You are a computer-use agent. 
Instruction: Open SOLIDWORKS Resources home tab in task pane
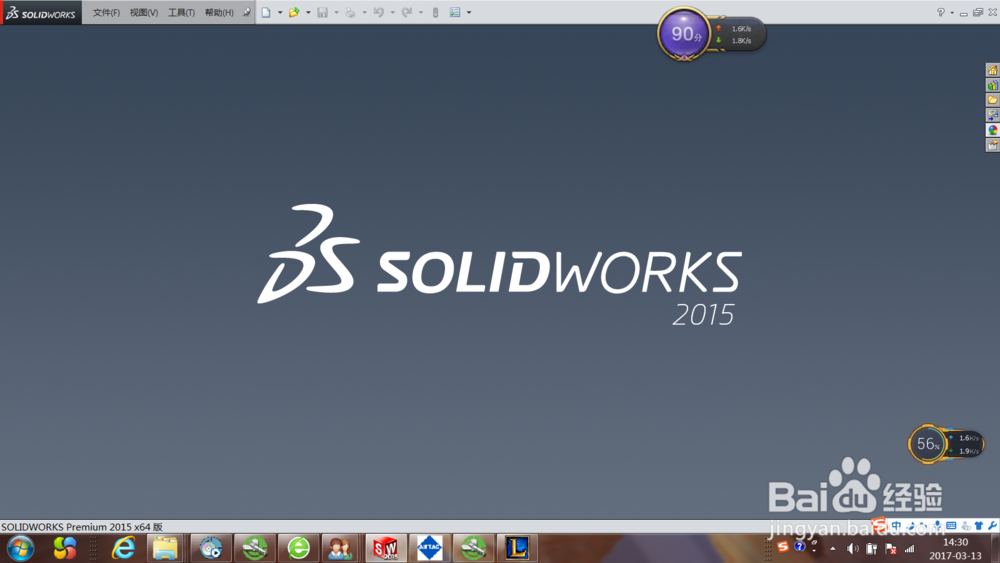(992, 70)
